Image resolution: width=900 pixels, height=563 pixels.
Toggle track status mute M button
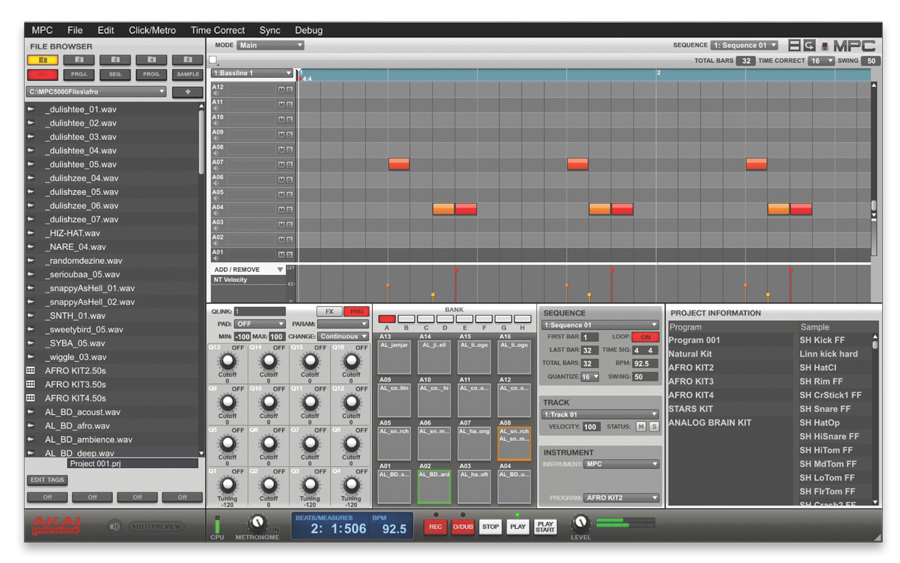[x=641, y=426]
